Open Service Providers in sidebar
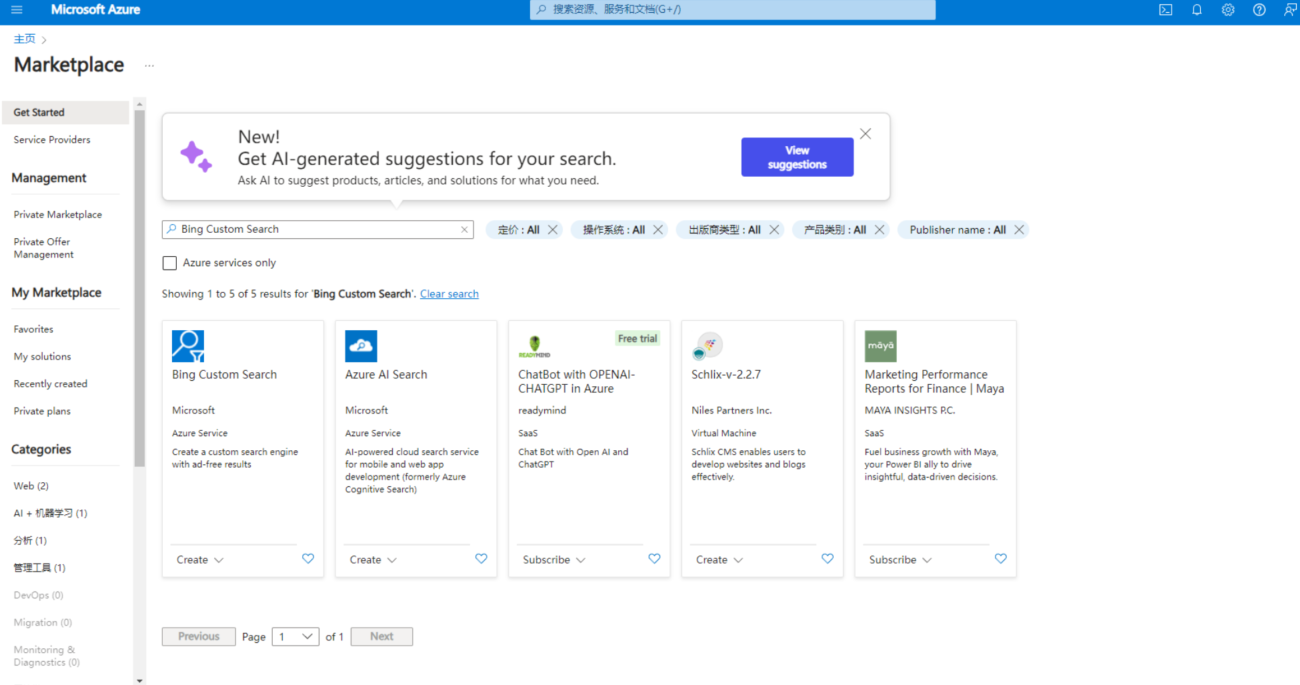 (x=52, y=140)
